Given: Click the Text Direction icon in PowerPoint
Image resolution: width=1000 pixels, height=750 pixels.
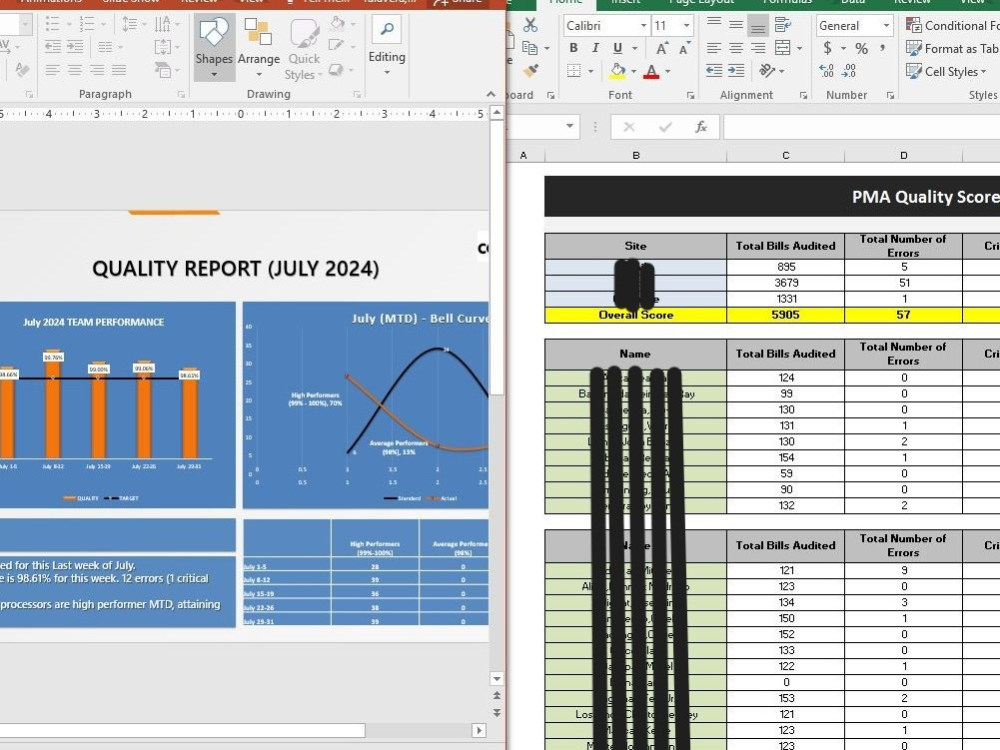Looking at the screenshot, I should 163,25.
